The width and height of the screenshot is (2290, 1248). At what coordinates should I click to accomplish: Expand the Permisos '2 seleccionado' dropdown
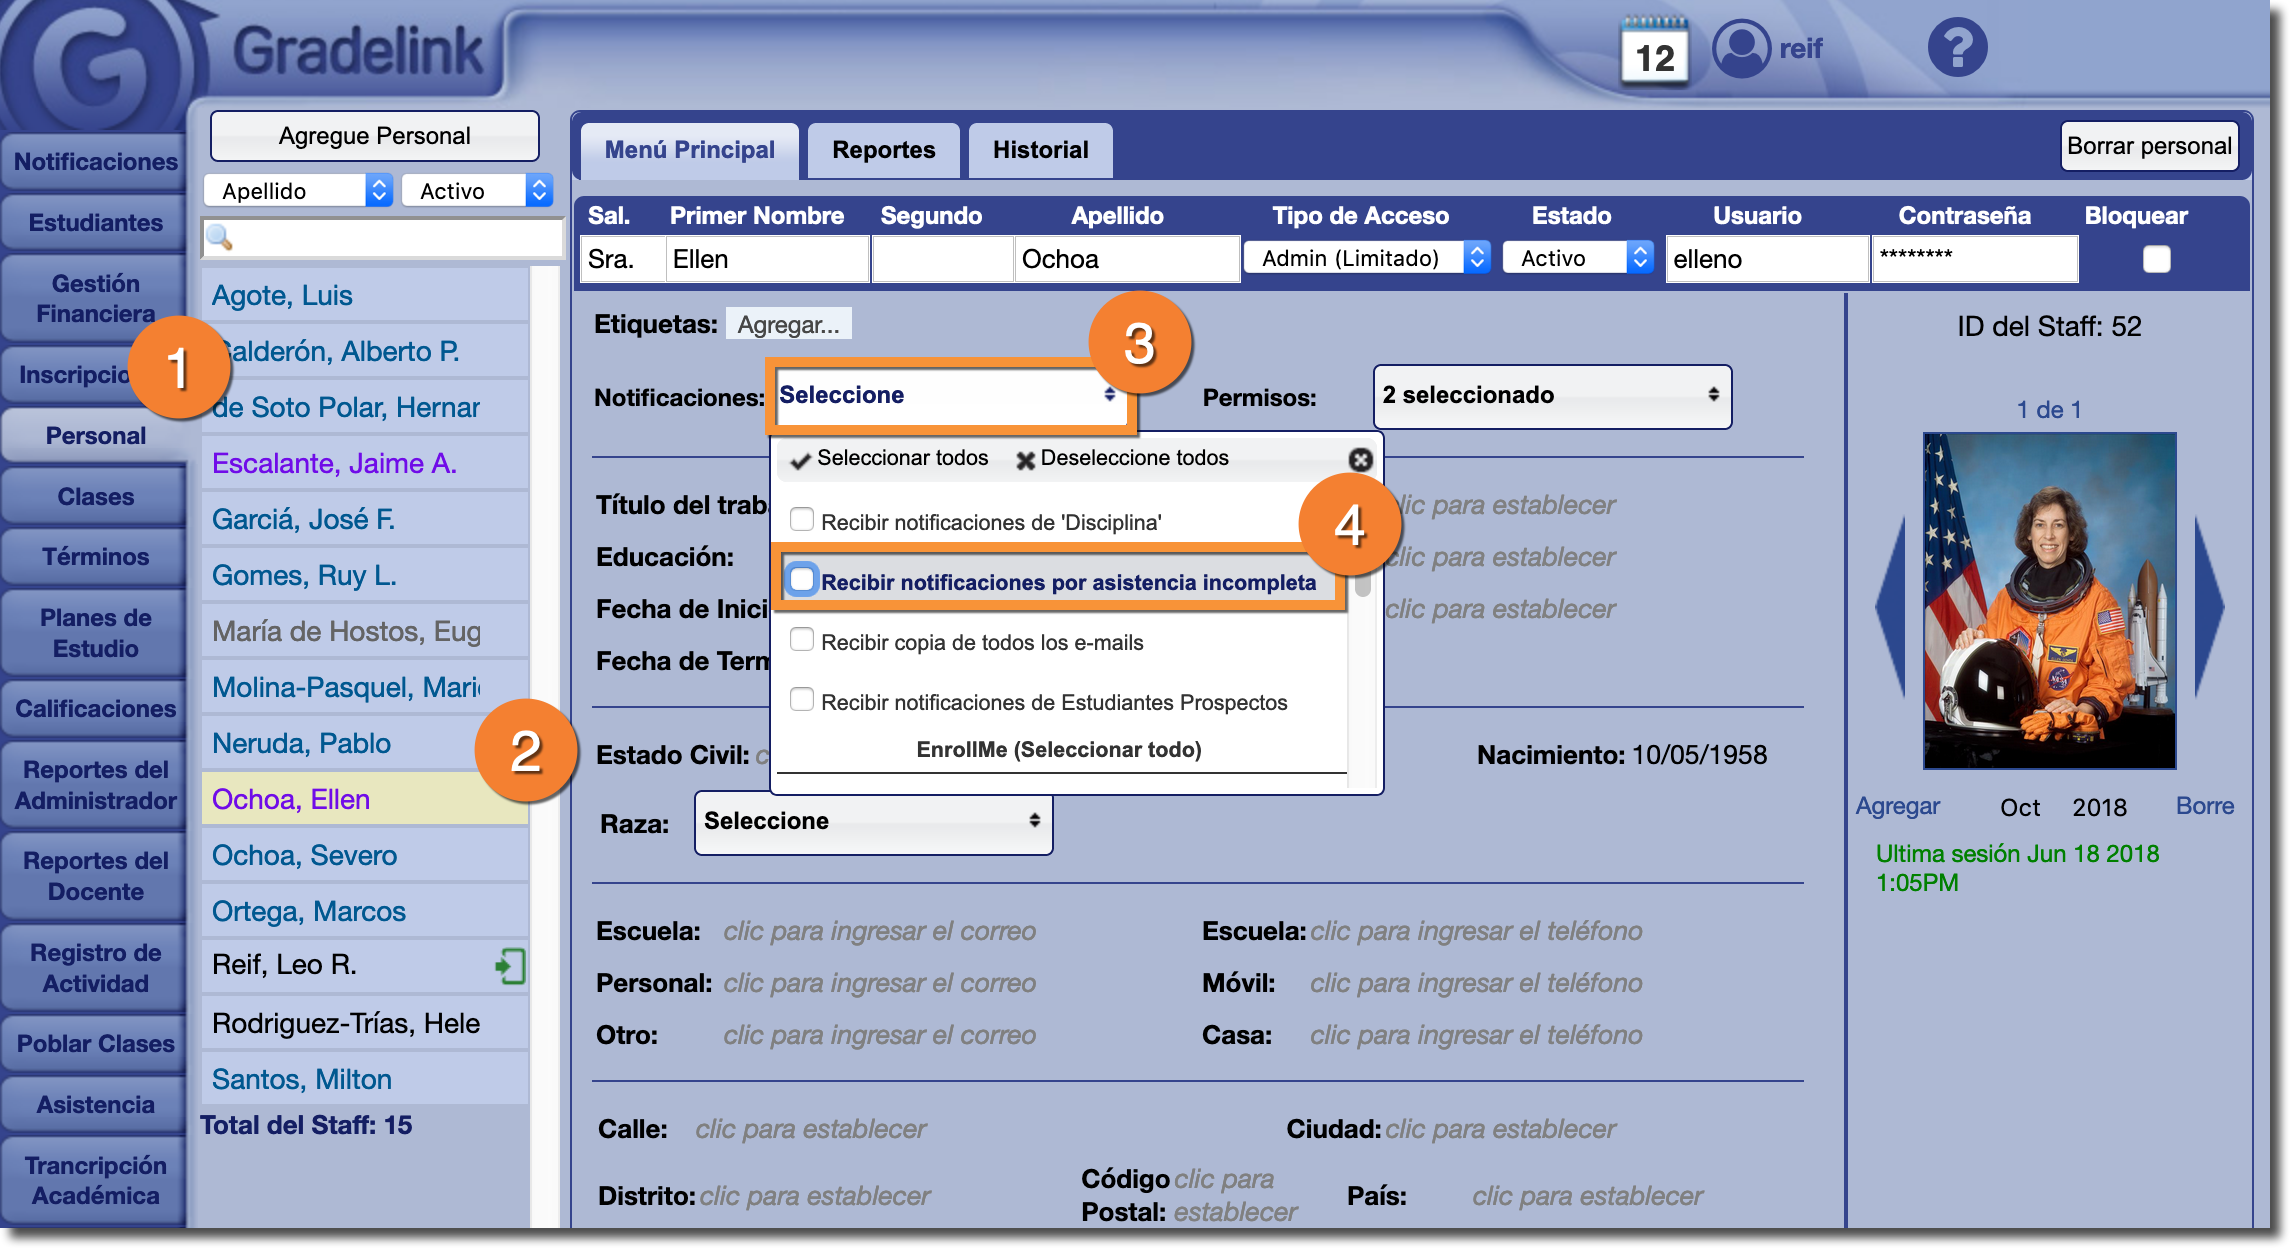point(1551,396)
